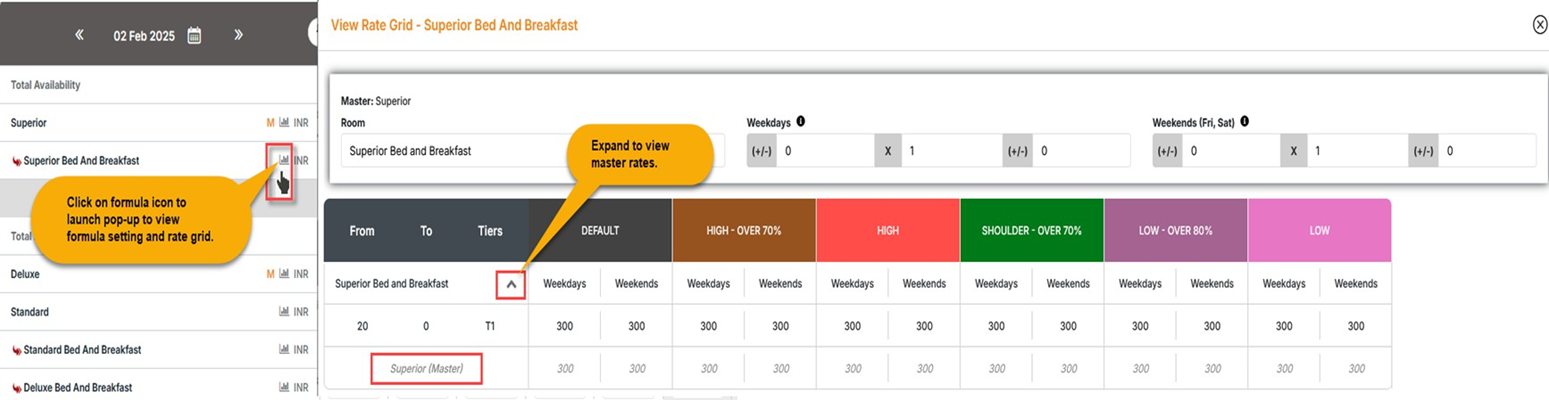Image resolution: width=1549 pixels, height=400 pixels.
Task: Click formula icon for Superior Bed And Breakfast
Action: point(284,160)
